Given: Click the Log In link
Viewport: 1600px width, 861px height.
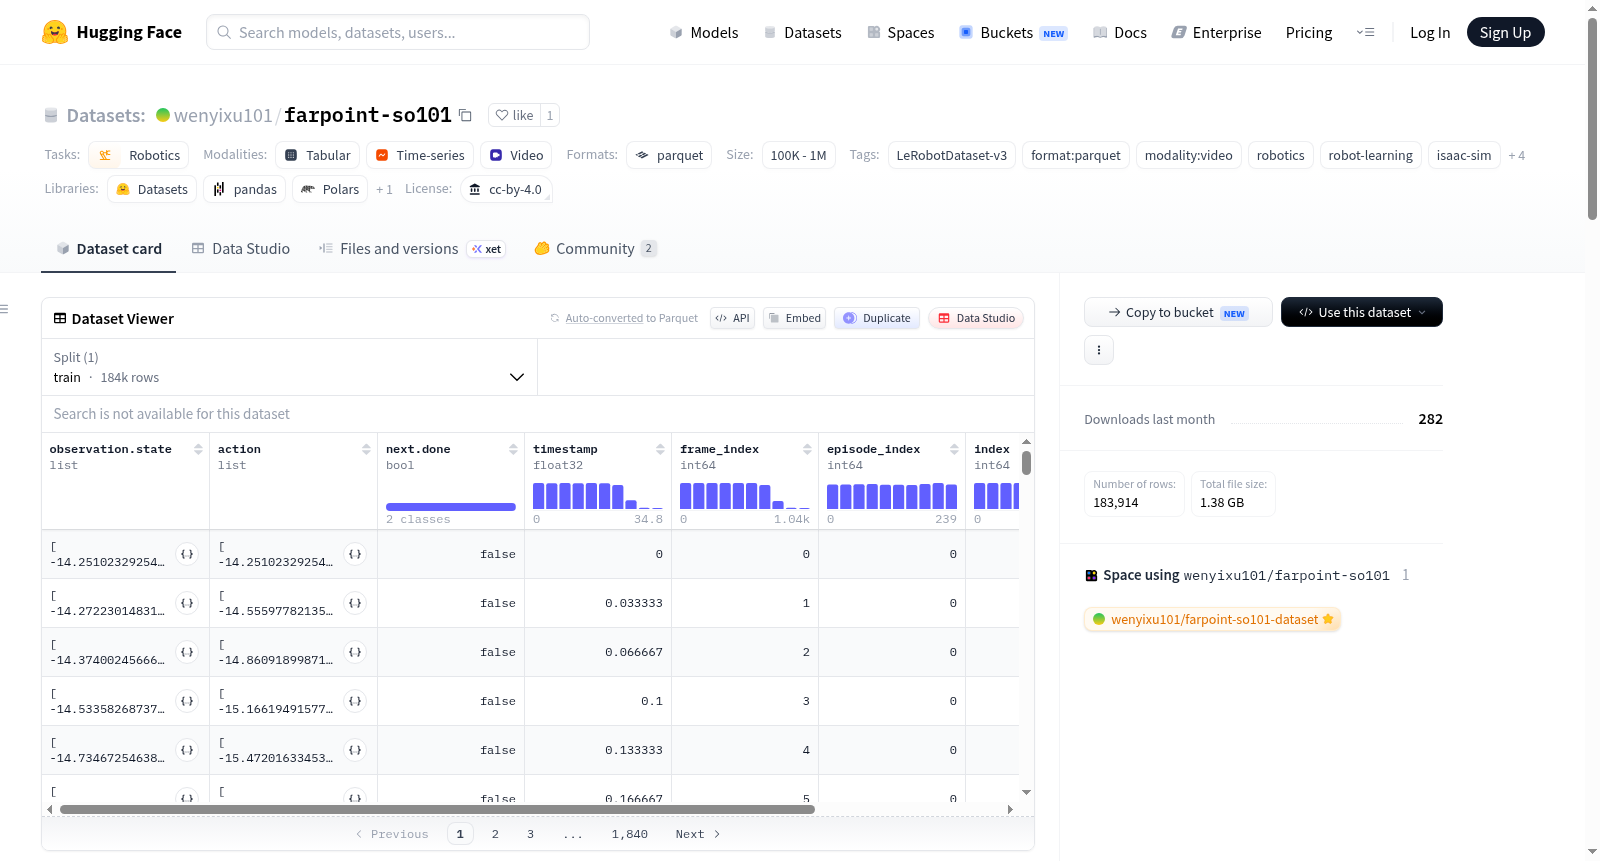Looking at the screenshot, I should tap(1430, 32).
